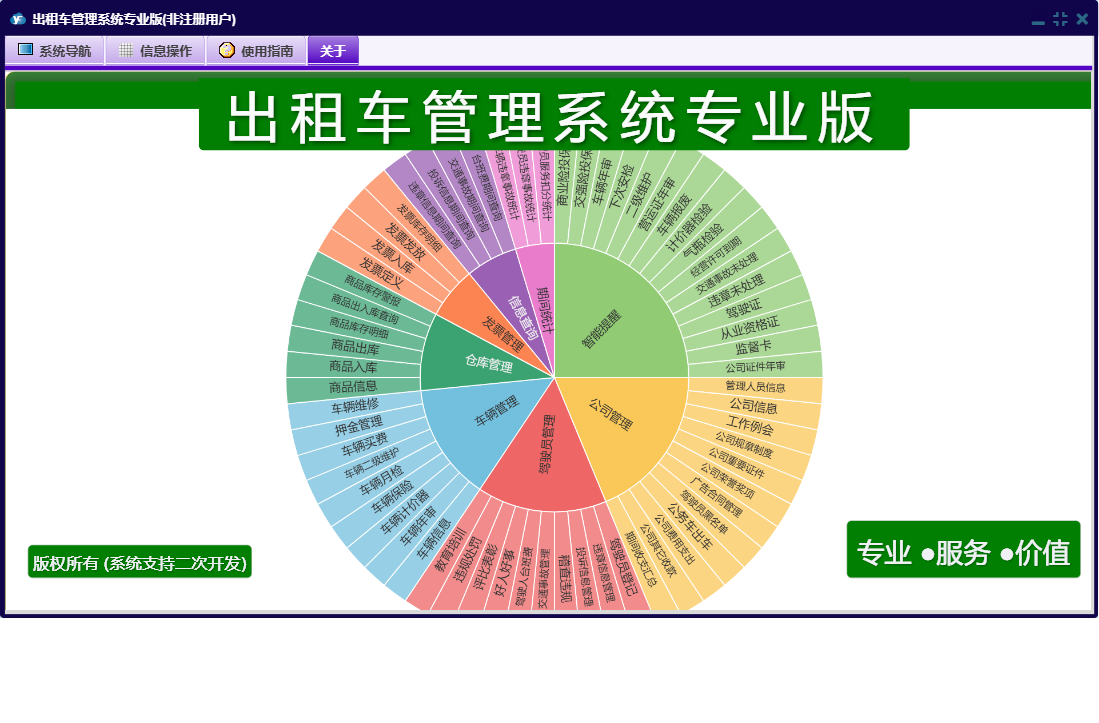Click the app logo icon in title bar

(x=17, y=18)
